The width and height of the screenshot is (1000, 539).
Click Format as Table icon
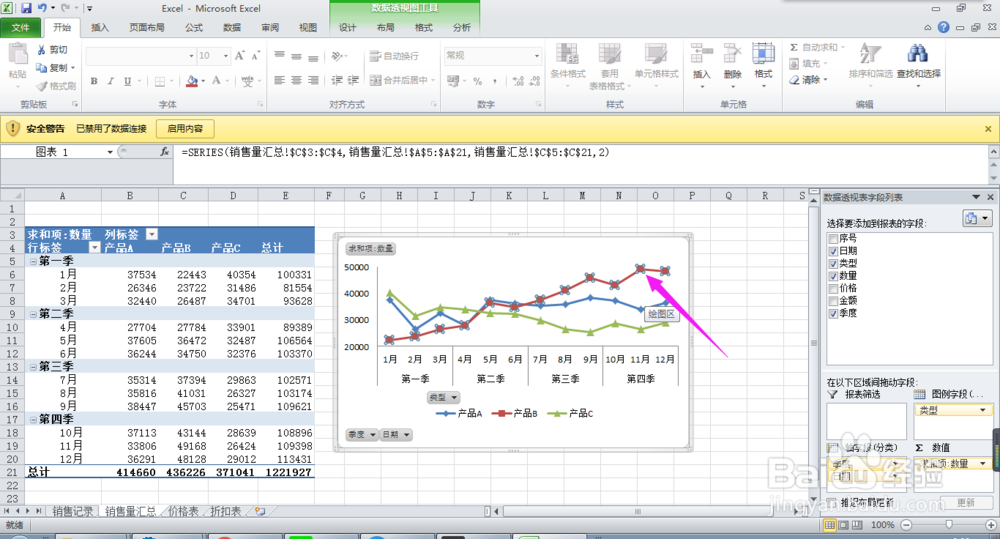(x=609, y=55)
